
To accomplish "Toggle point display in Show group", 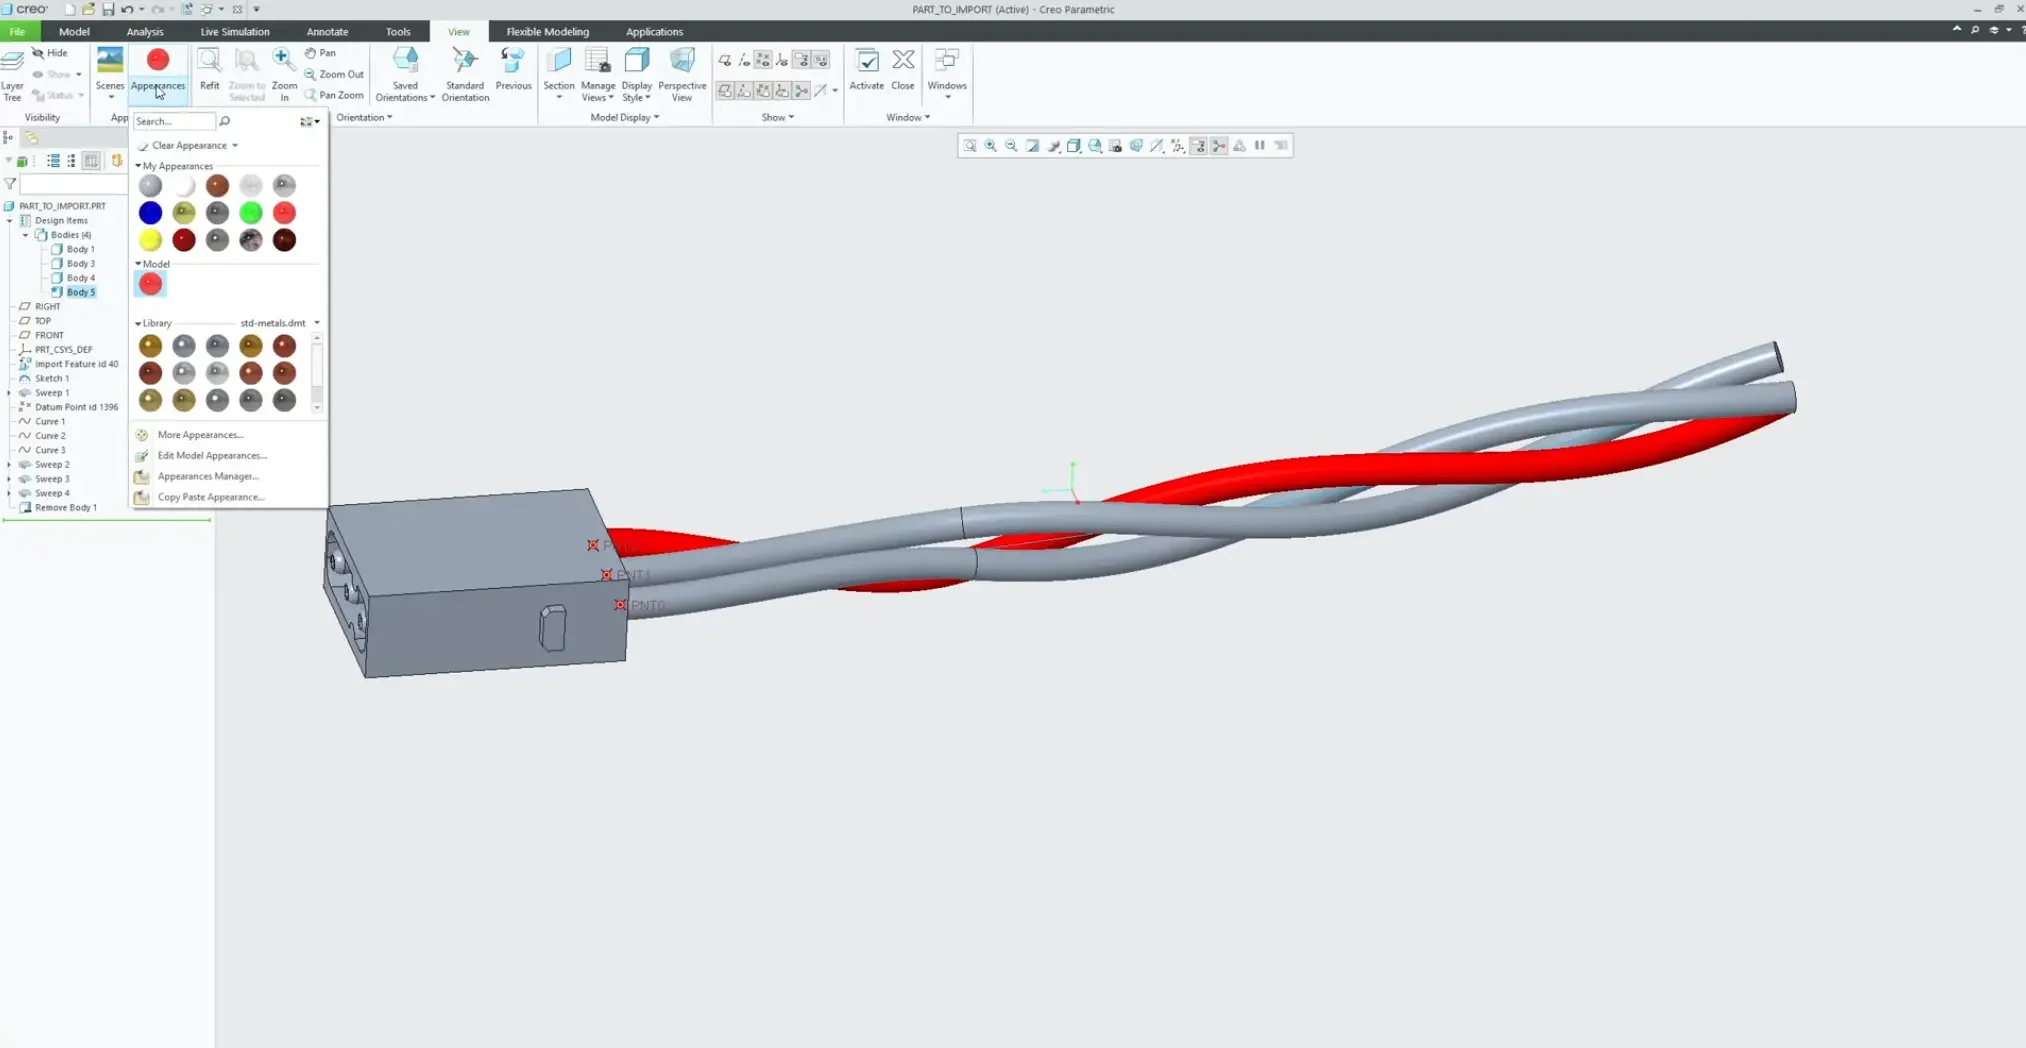I will 763,61.
